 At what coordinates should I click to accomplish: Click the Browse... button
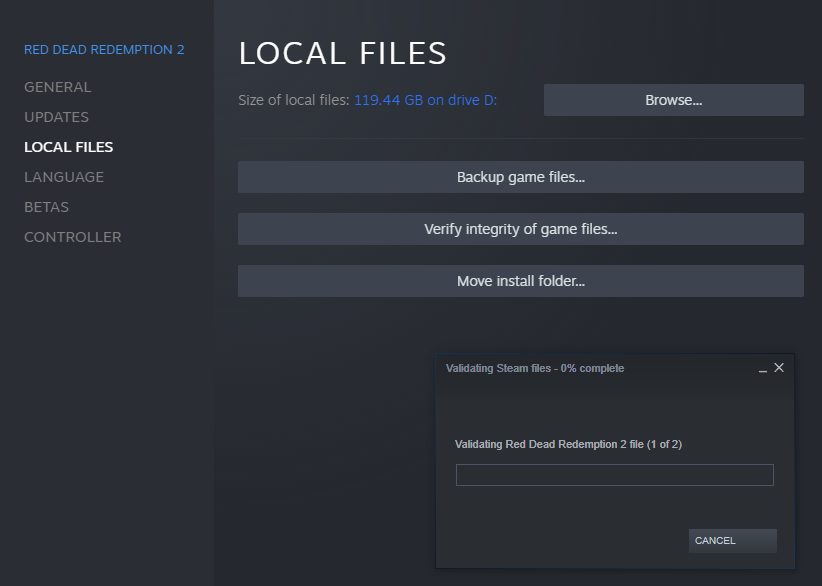pos(674,100)
